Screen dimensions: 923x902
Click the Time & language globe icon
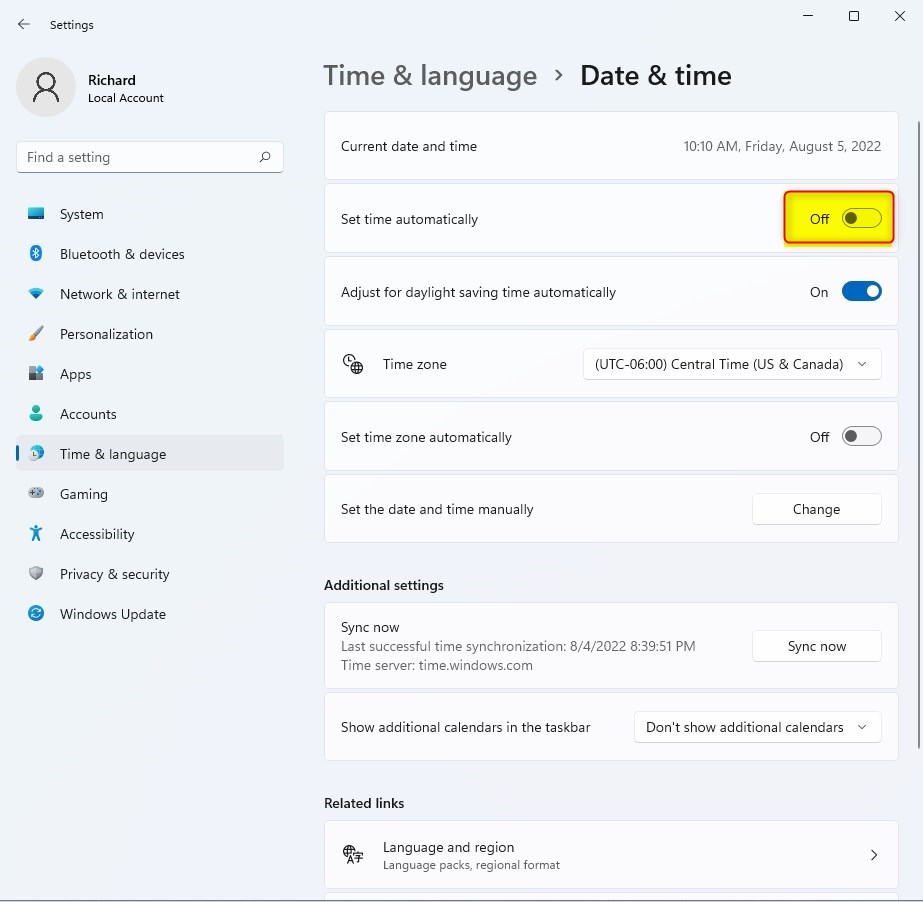click(36, 453)
